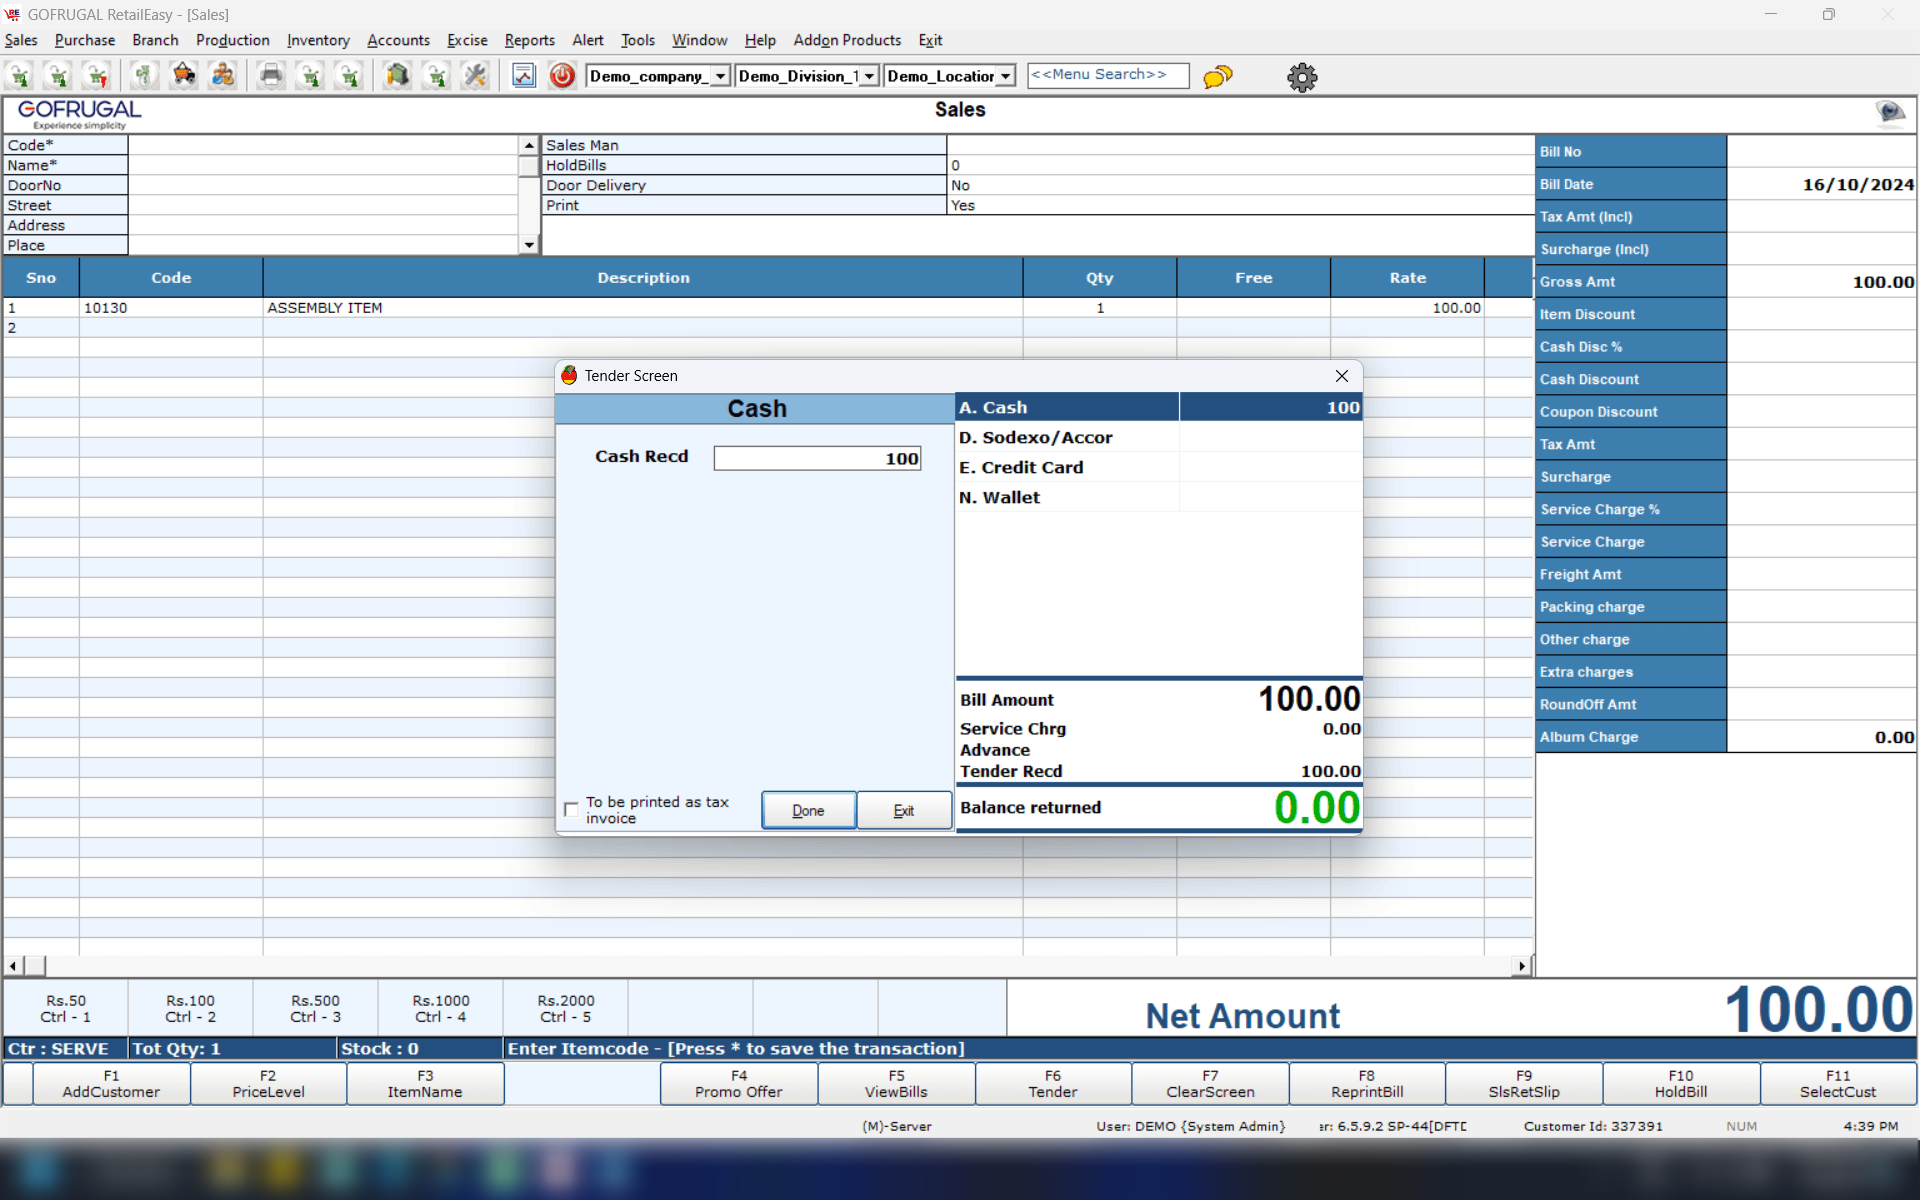Image resolution: width=1920 pixels, height=1200 pixels.
Task: Check 'To be printed as tax invoice'
Action: (571, 809)
